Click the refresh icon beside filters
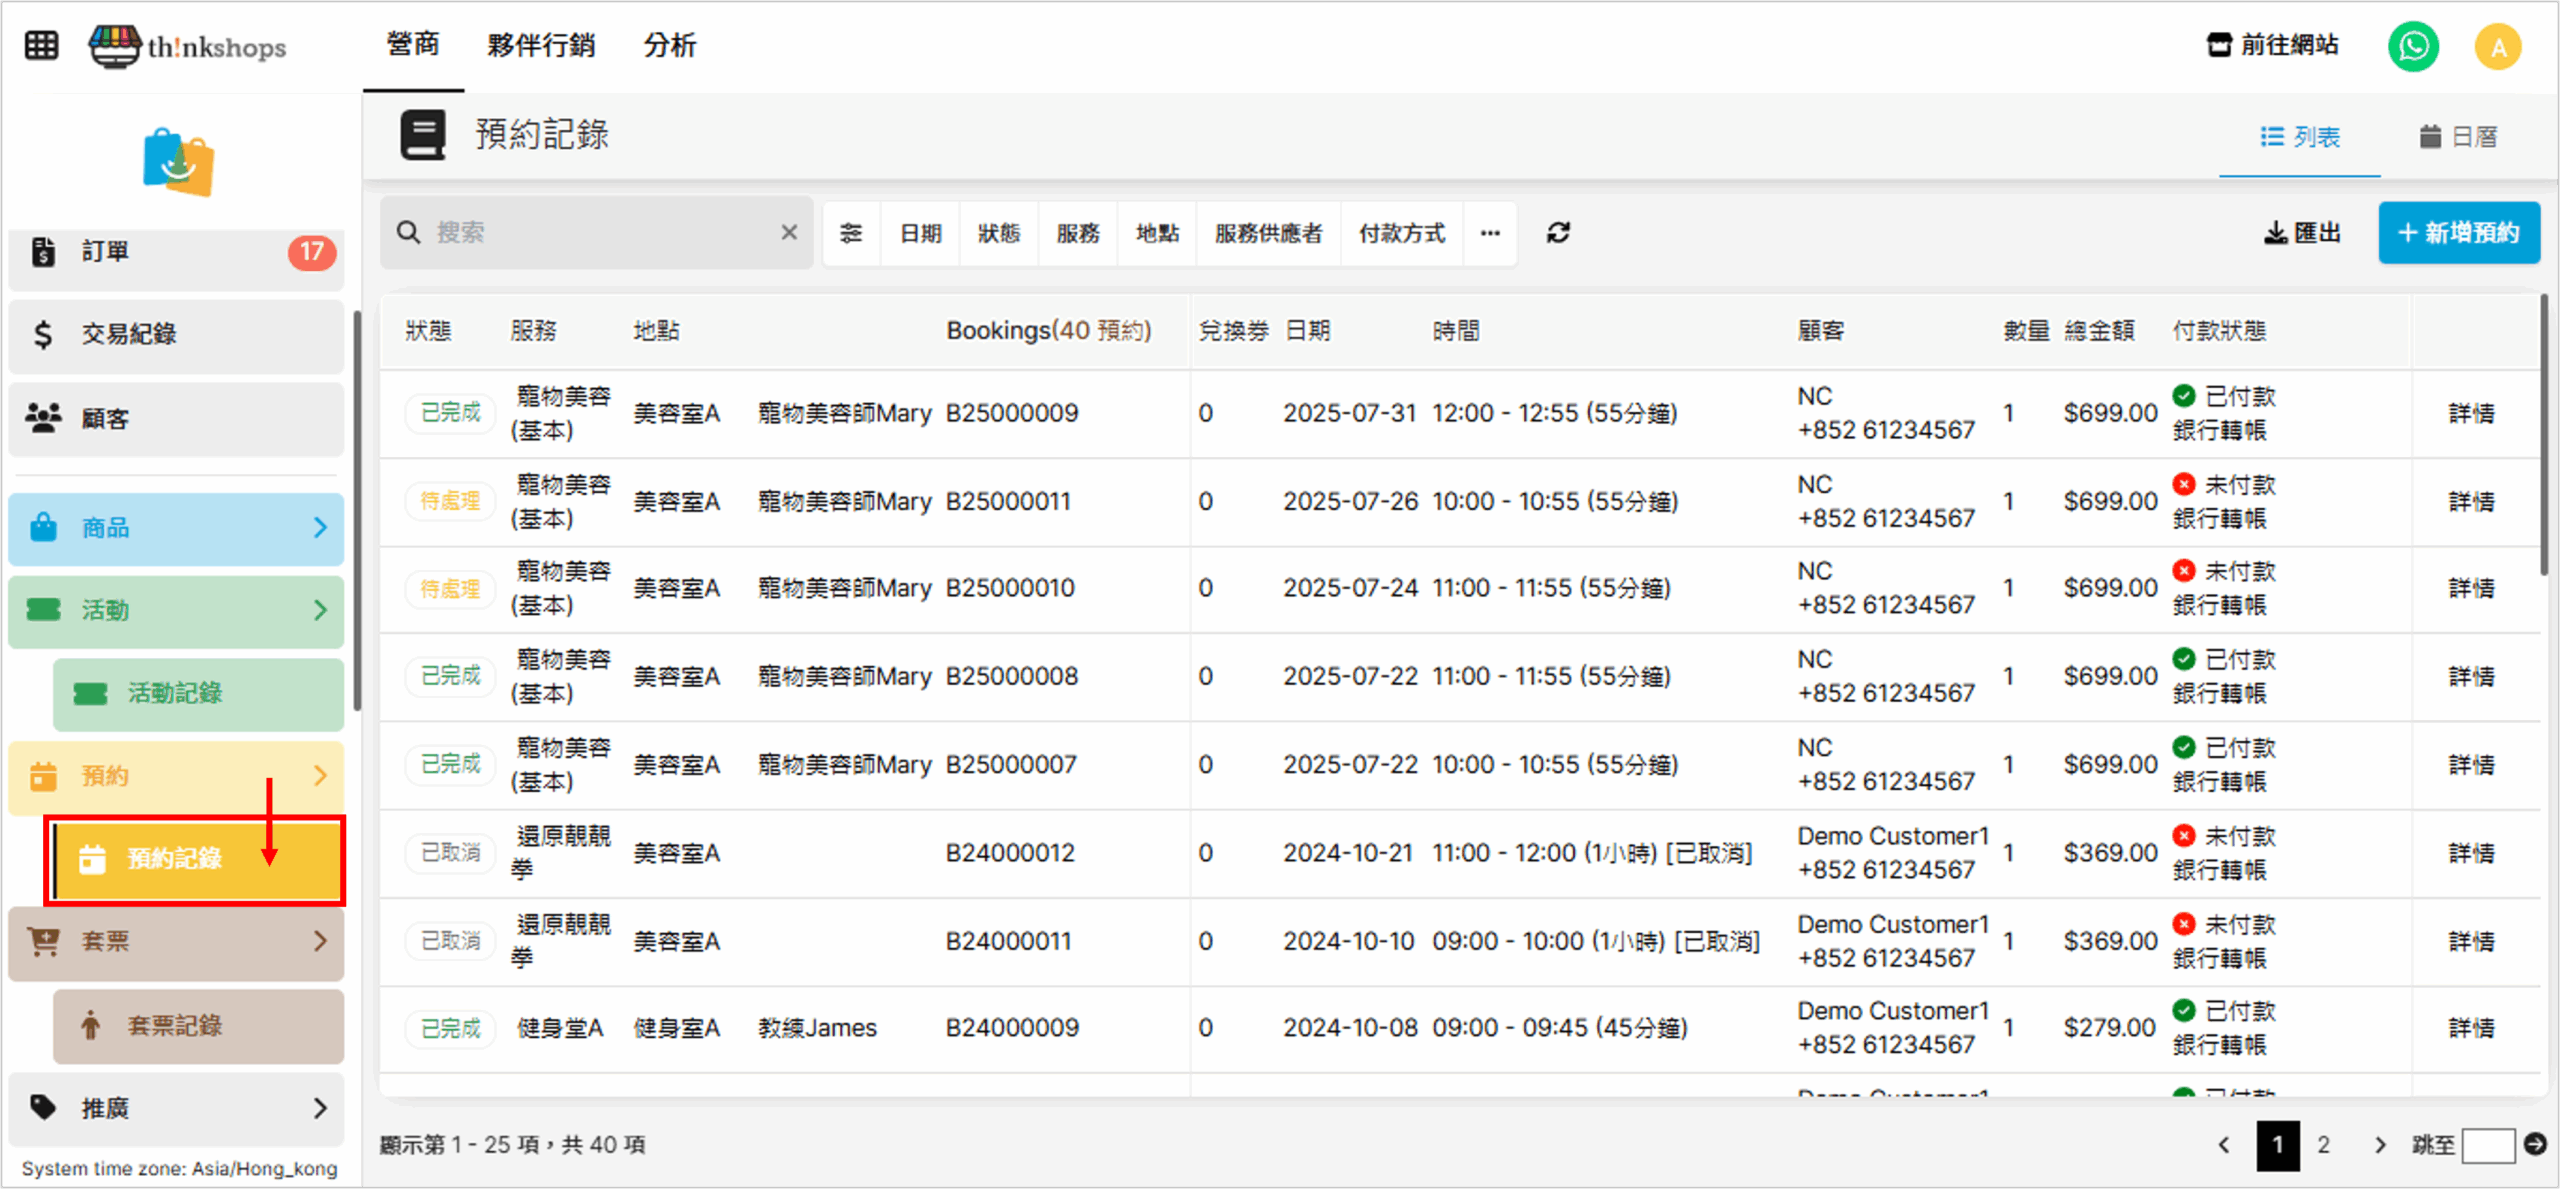 coord(1558,233)
